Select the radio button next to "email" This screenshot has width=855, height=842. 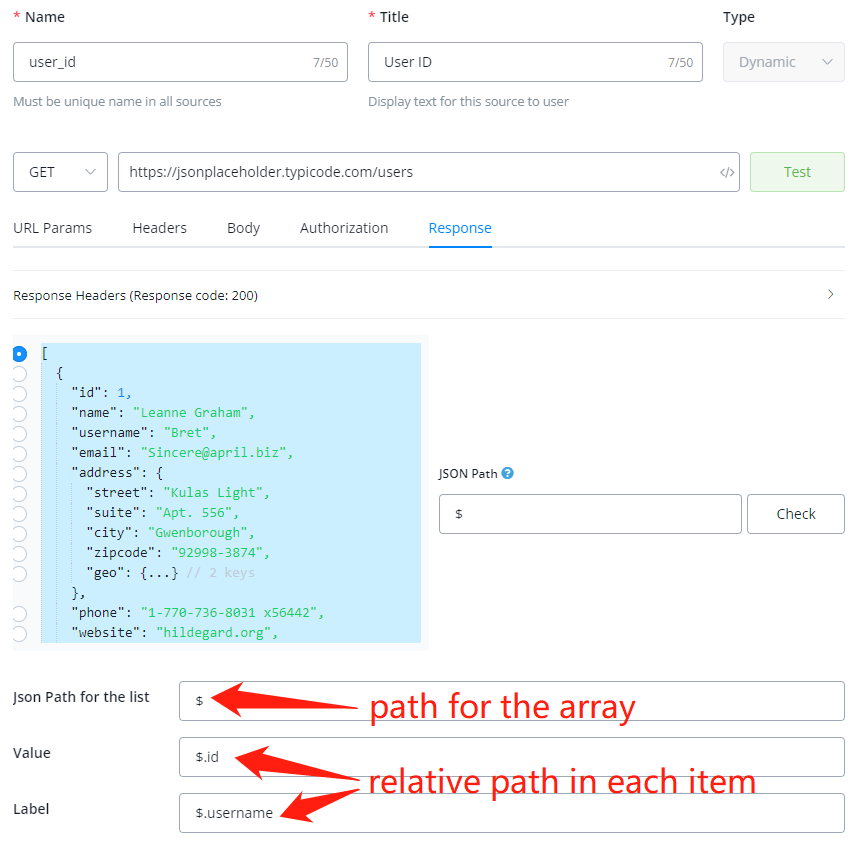coord(19,453)
